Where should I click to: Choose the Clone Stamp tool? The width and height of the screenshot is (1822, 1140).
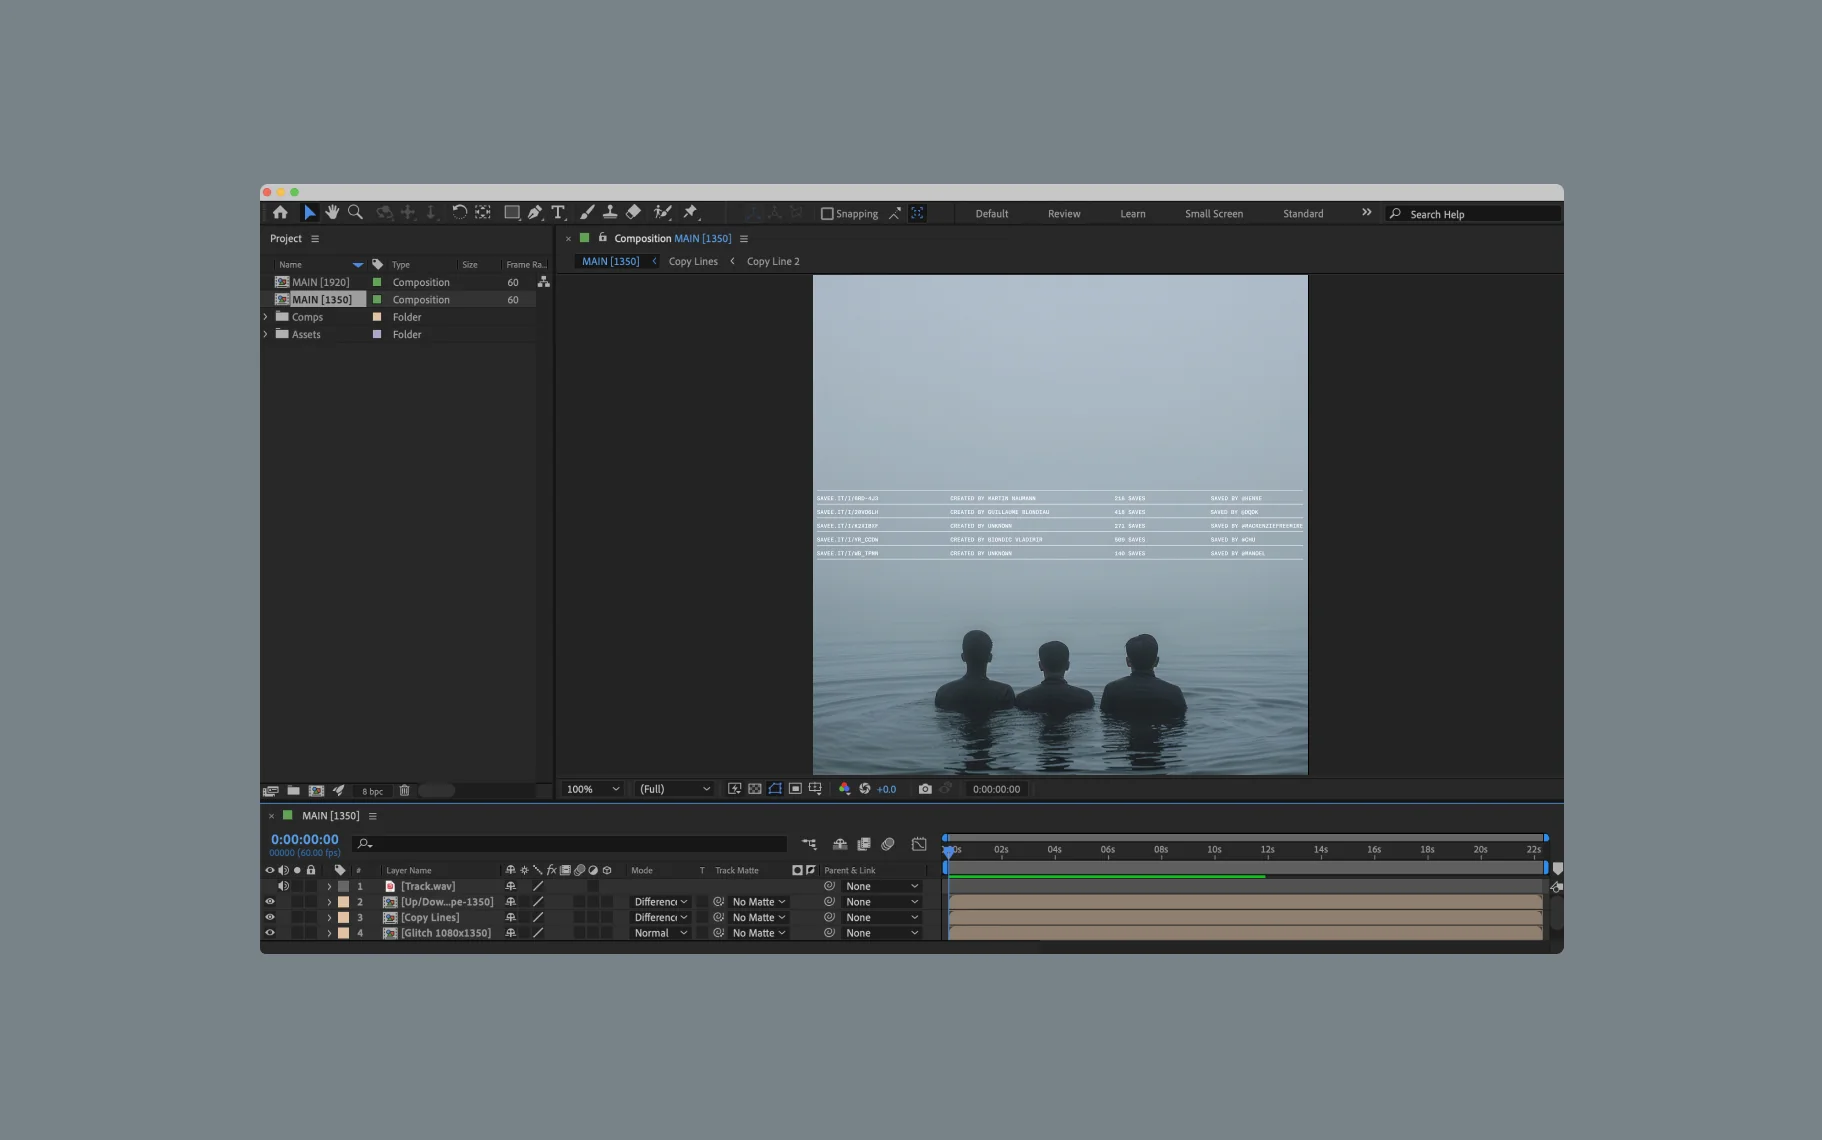(610, 213)
